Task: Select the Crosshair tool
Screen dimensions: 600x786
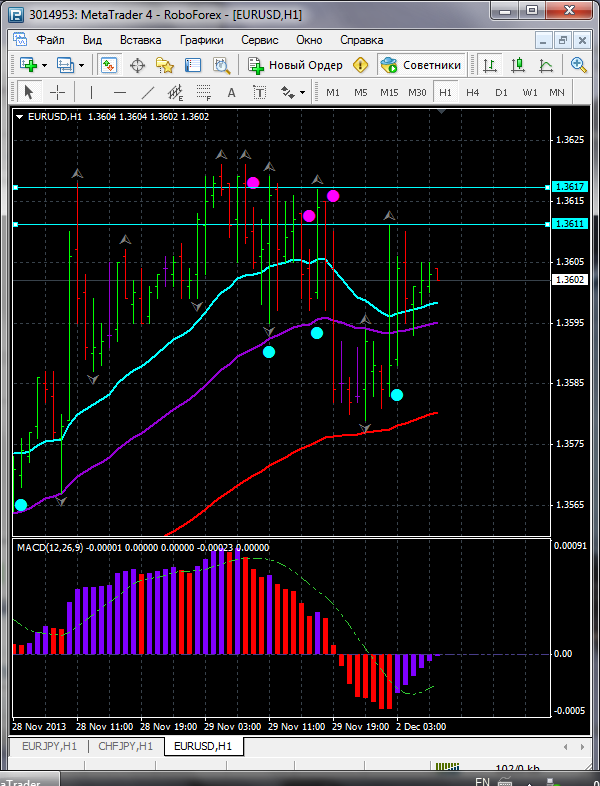Action: (x=58, y=92)
